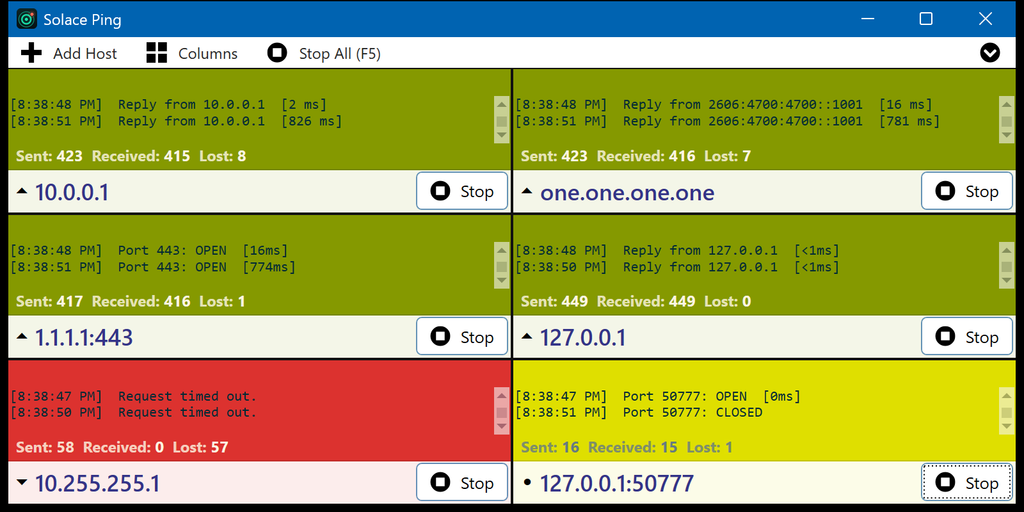Click the Port 443: OPEN [774ms] line
The image size is (1024, 512).
153,267
